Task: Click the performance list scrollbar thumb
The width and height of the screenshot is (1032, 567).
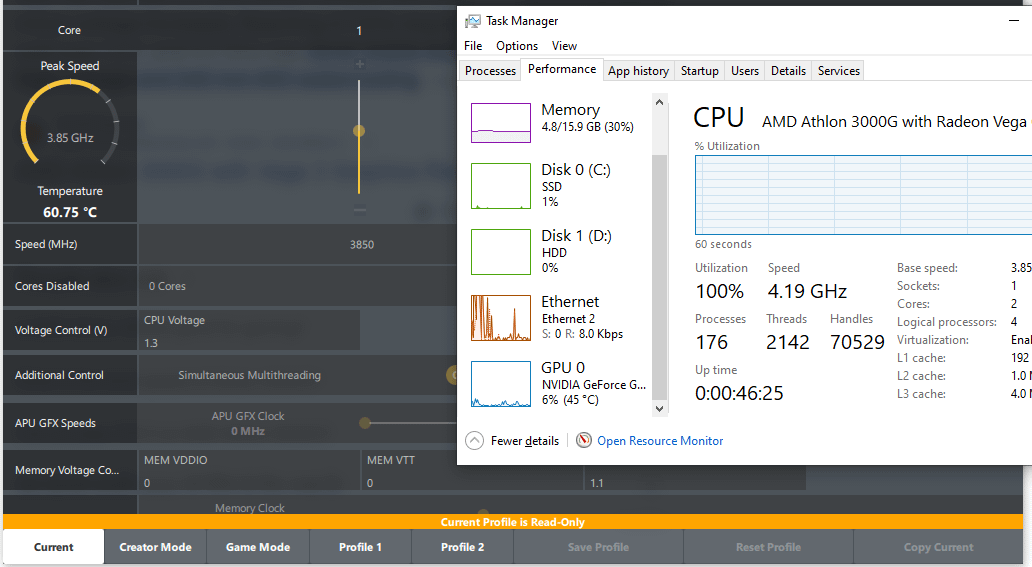Action: click(x=659, y=277)
